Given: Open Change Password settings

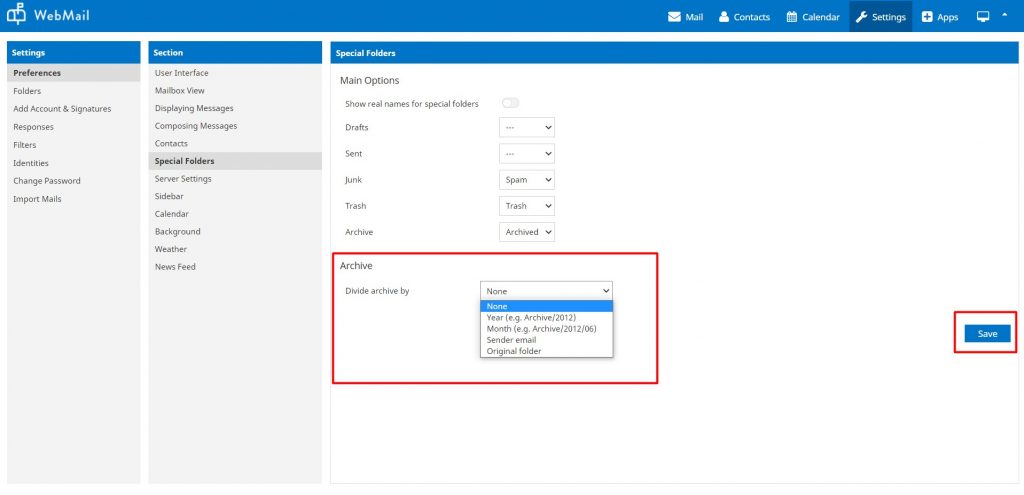Looking at the screenshot, I should click(x=47, y=181).
